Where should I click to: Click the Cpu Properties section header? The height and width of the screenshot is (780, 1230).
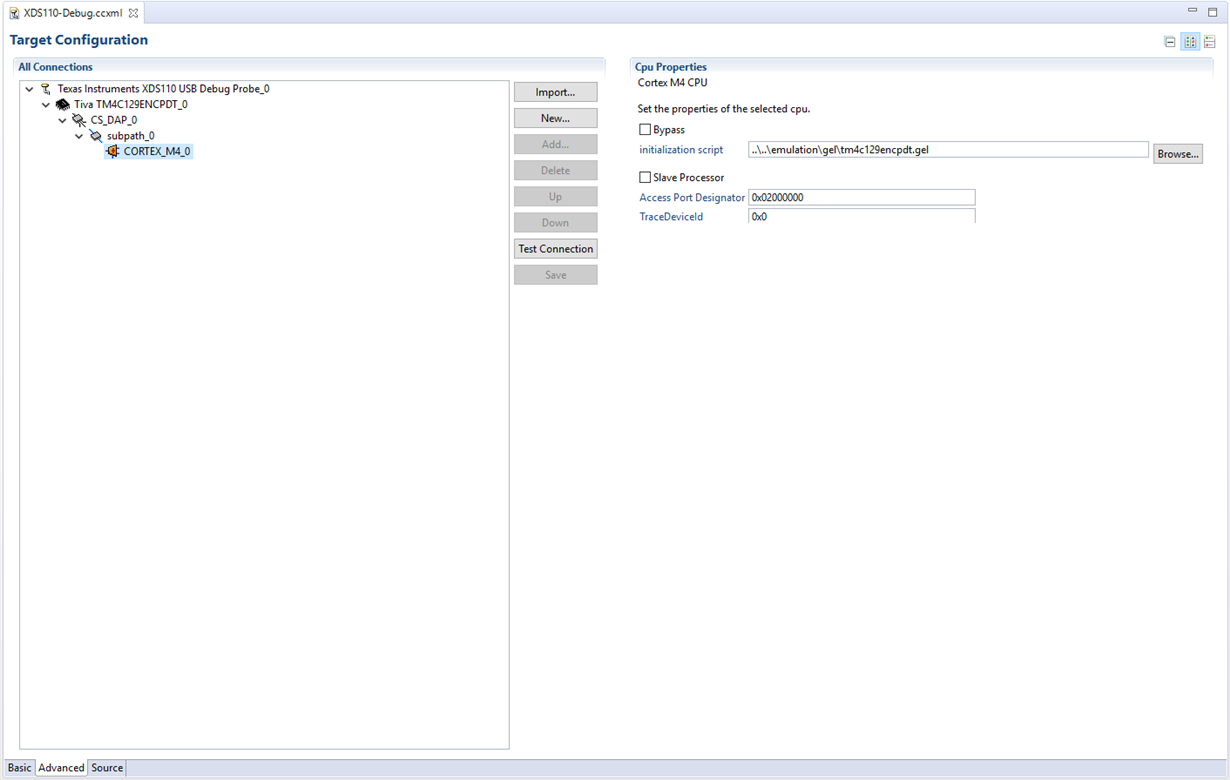point(671,67)
